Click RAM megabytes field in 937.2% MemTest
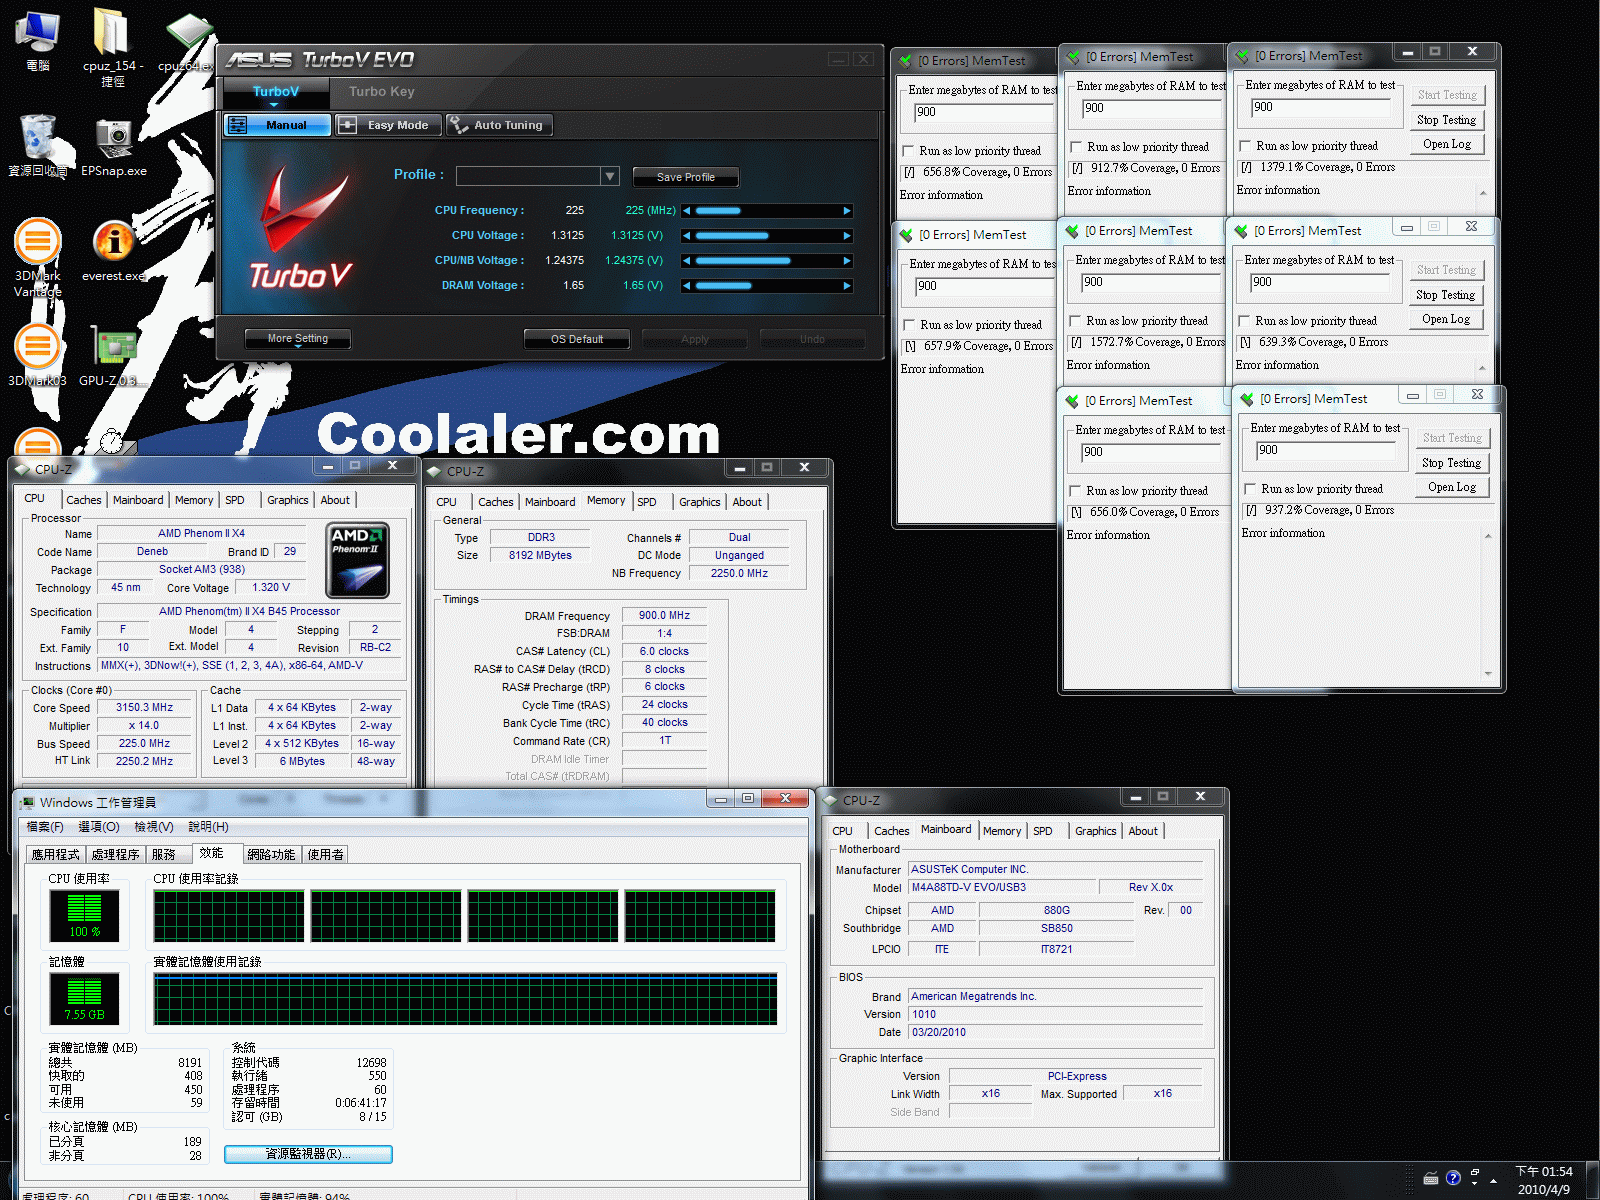 click(1326, 451)
